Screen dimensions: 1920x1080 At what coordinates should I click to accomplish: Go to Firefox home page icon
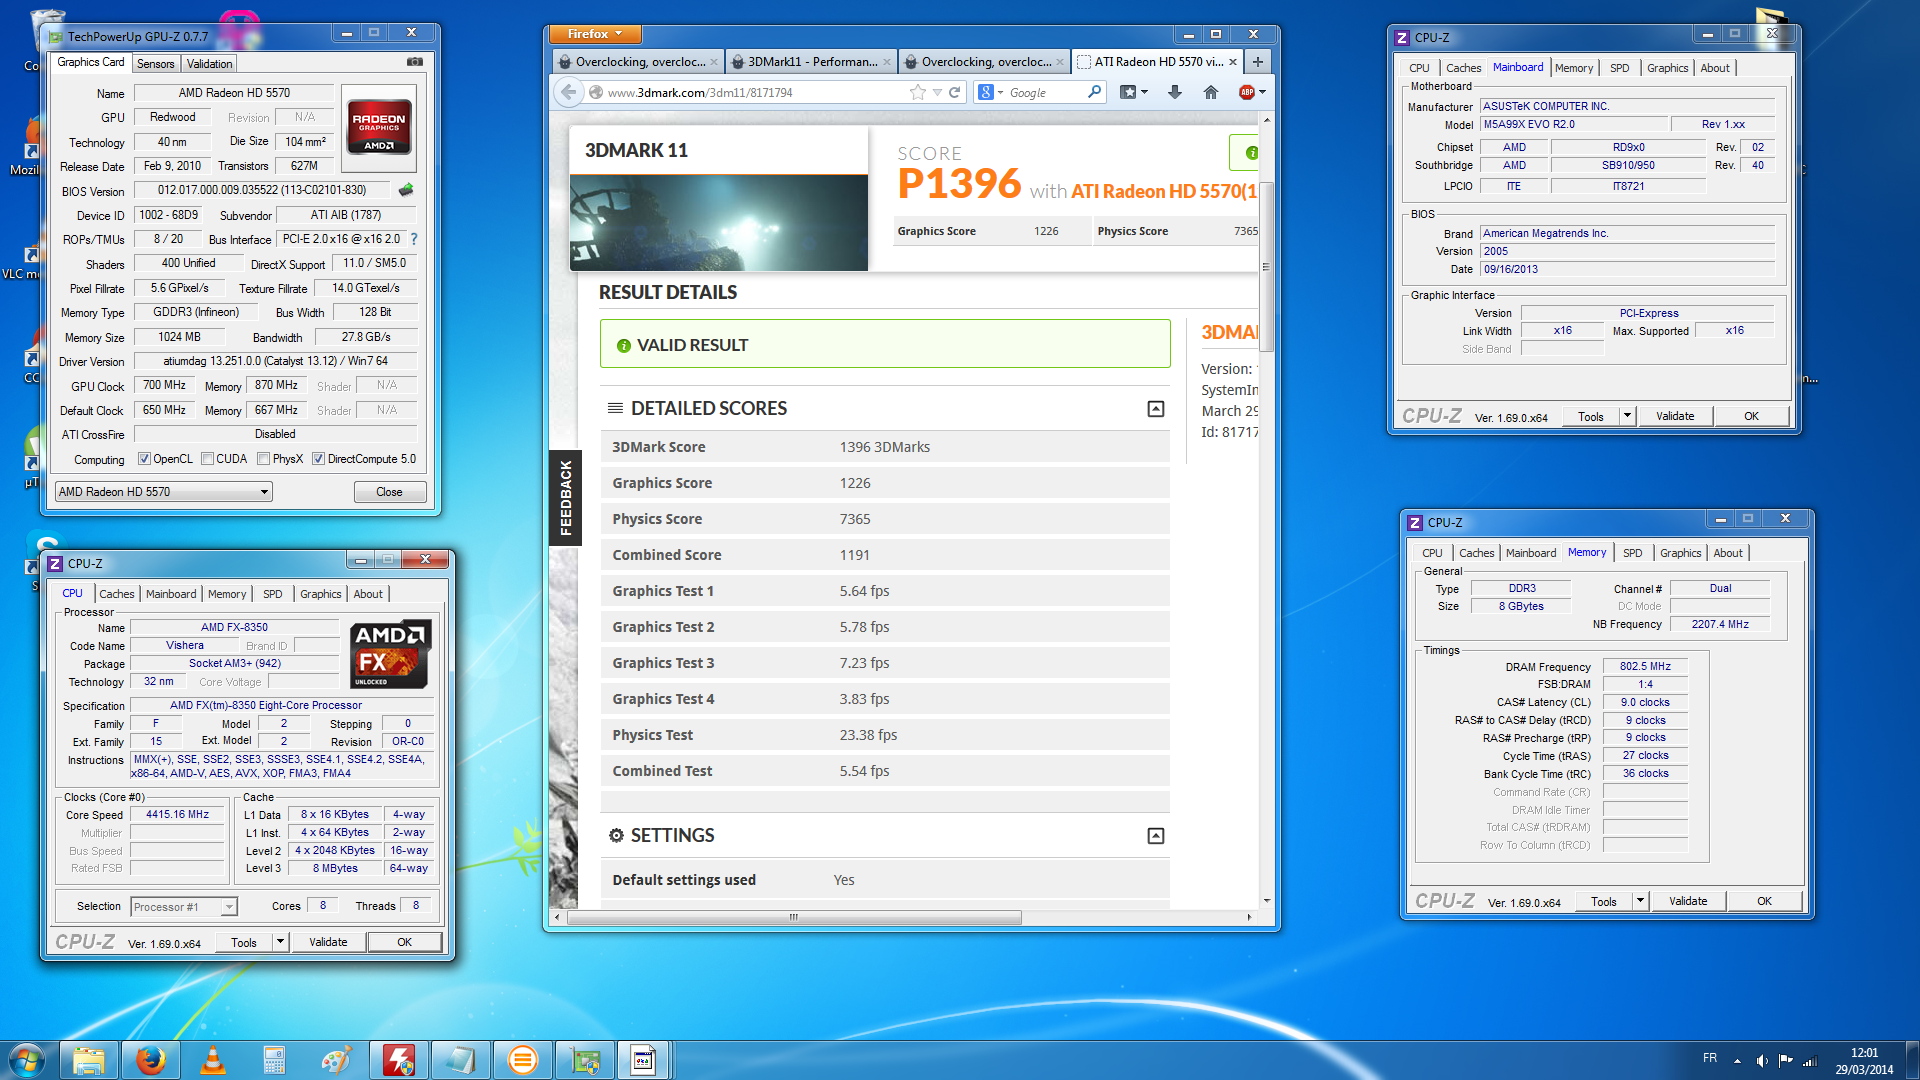click(1211, 92)
